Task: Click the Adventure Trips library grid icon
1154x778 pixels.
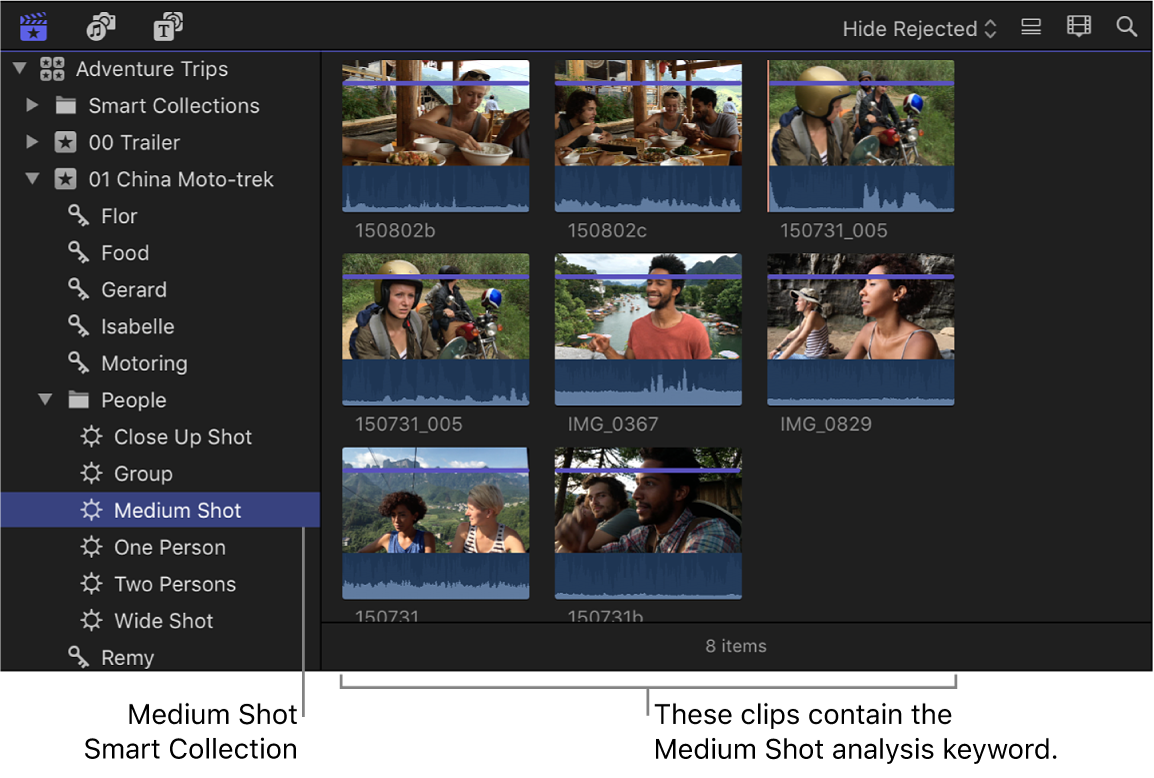Action: (52, 69)
